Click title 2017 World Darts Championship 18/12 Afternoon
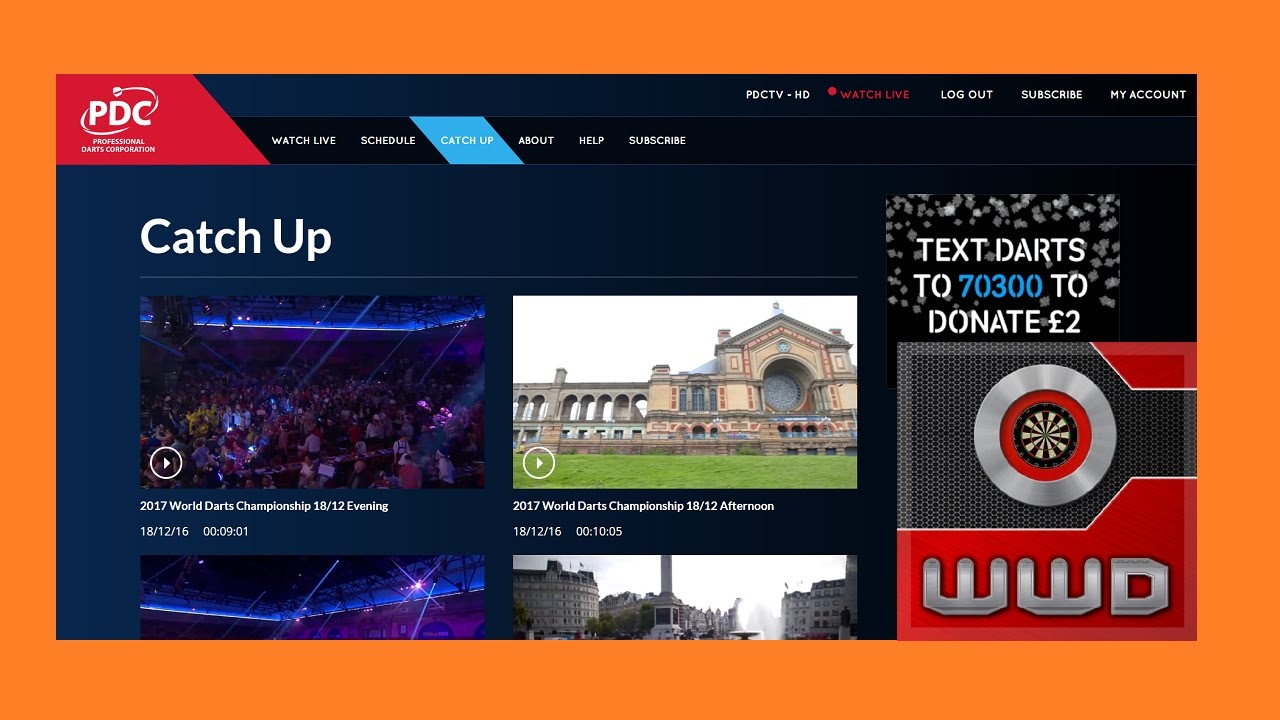Screen dimensions: 1280x720 pyautogui.click(x=643, y=506)
